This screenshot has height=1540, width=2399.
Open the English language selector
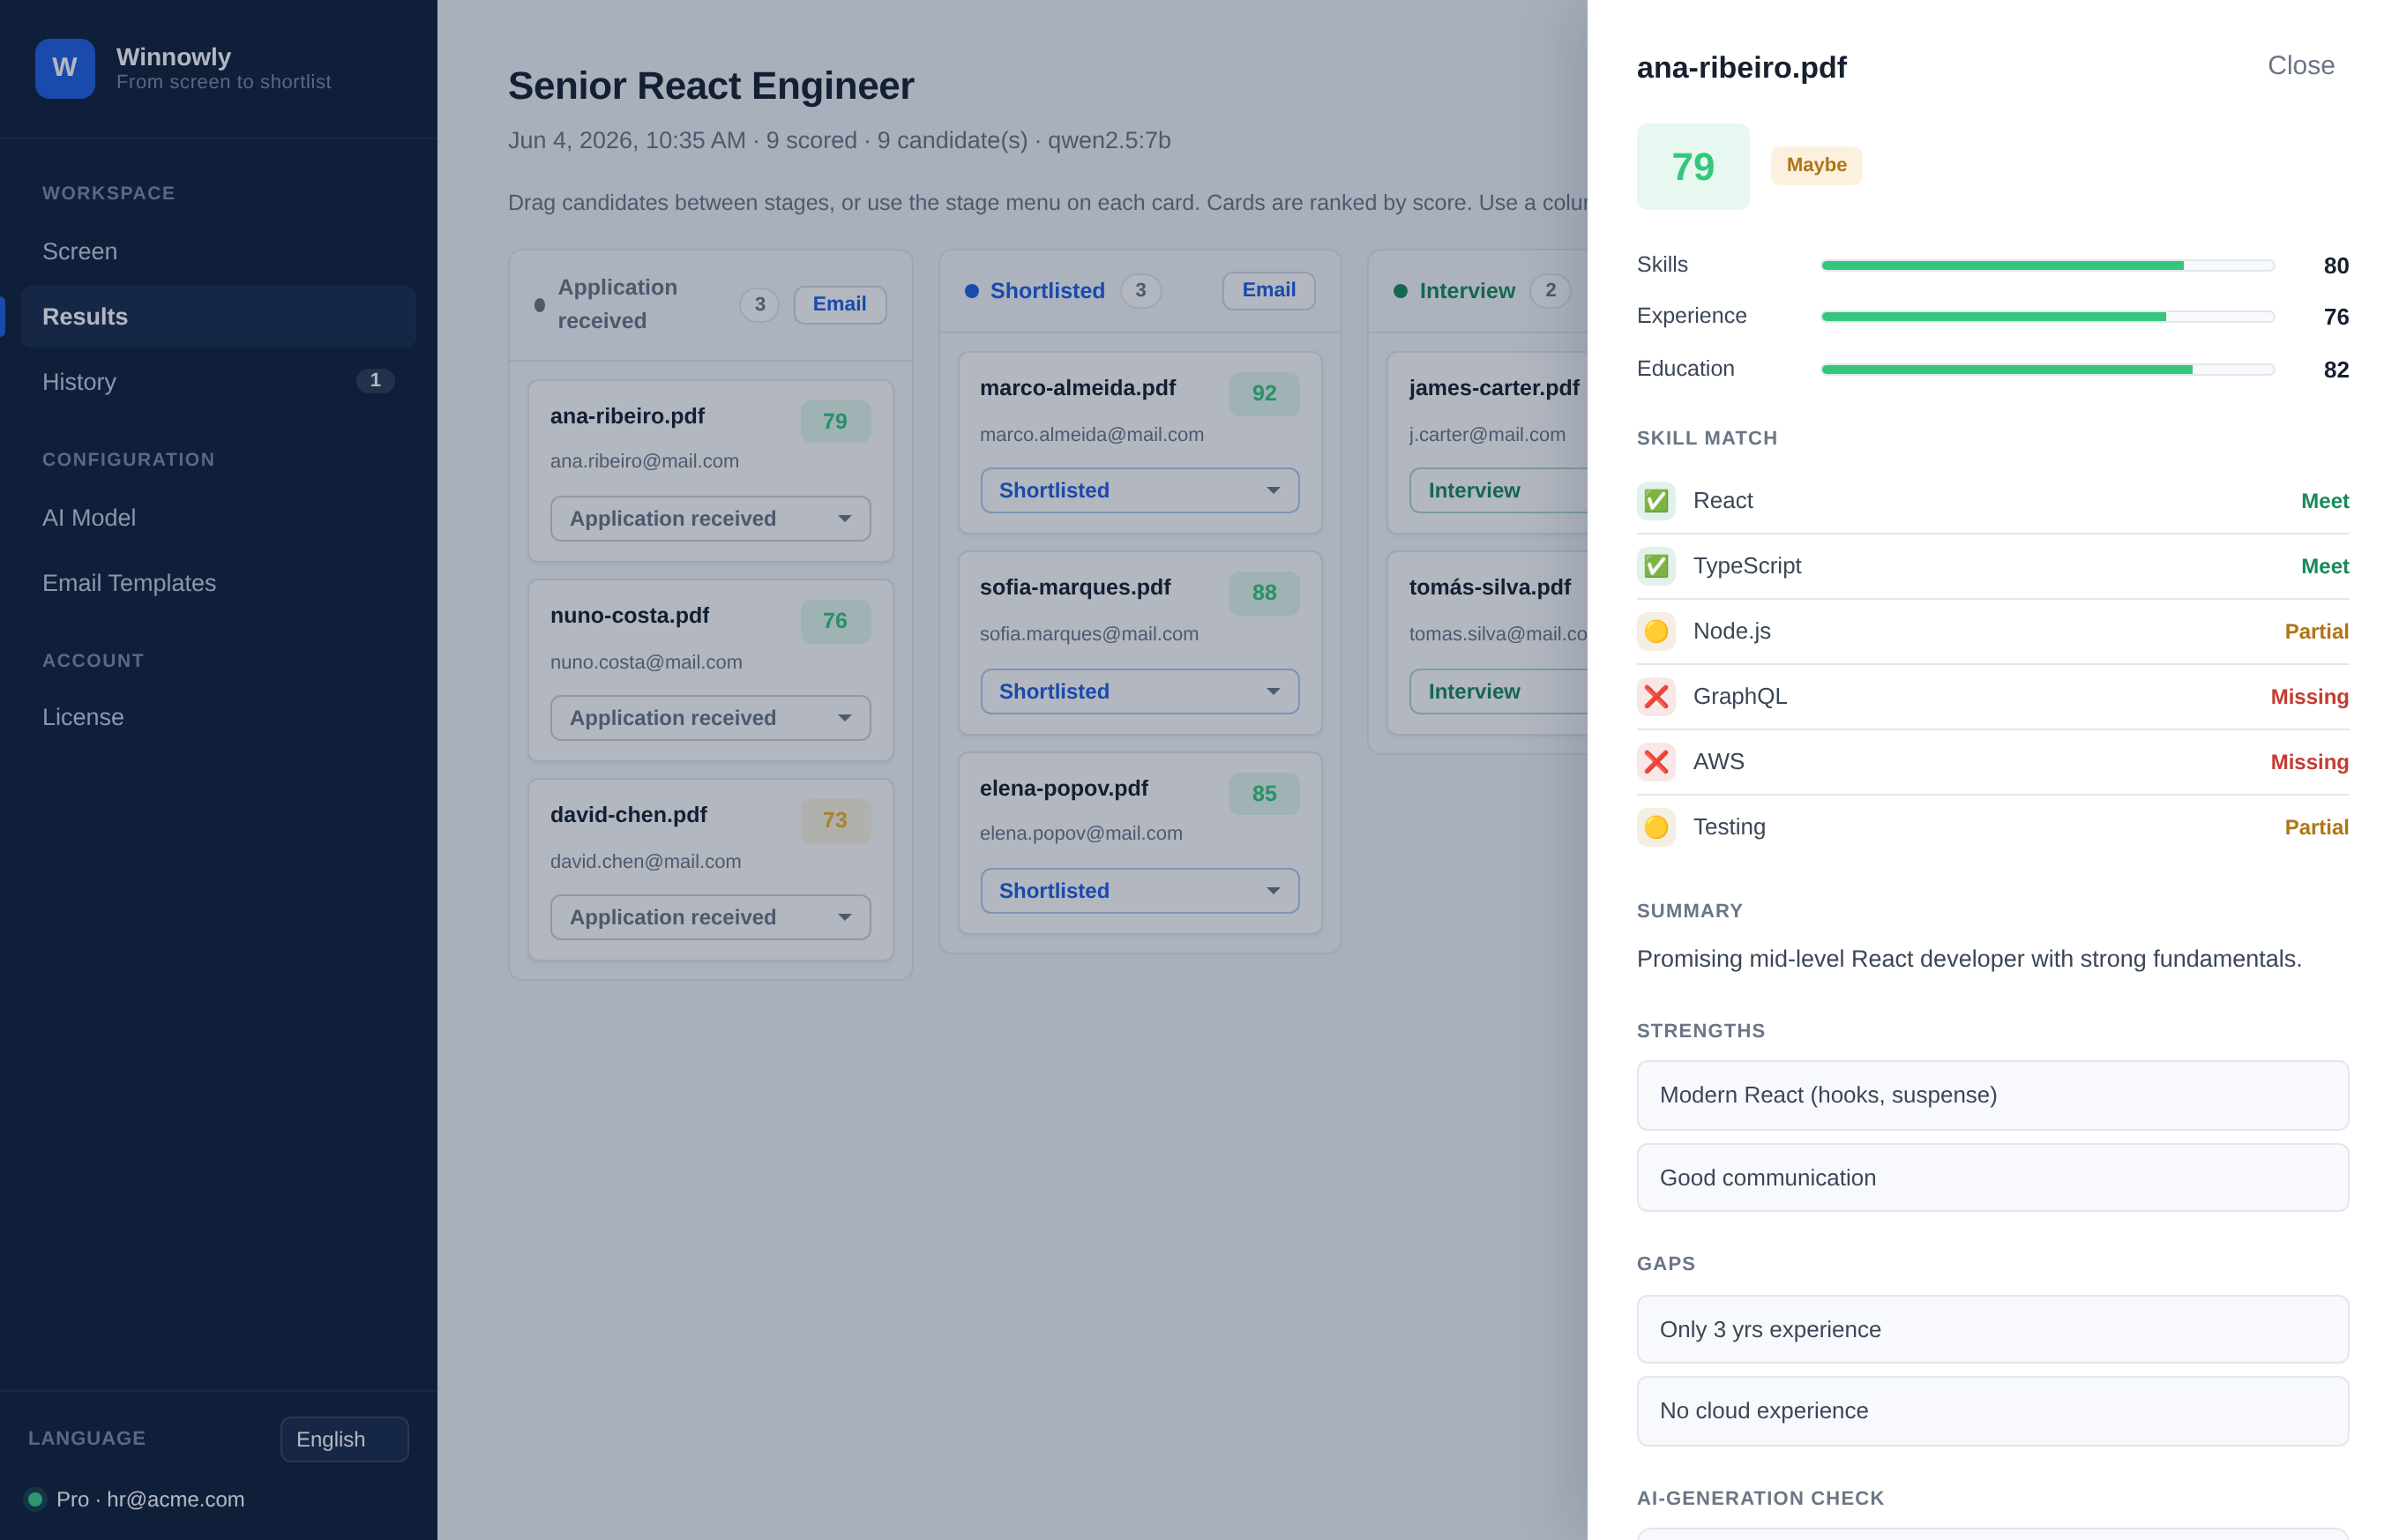click(x=344, y=1439)
